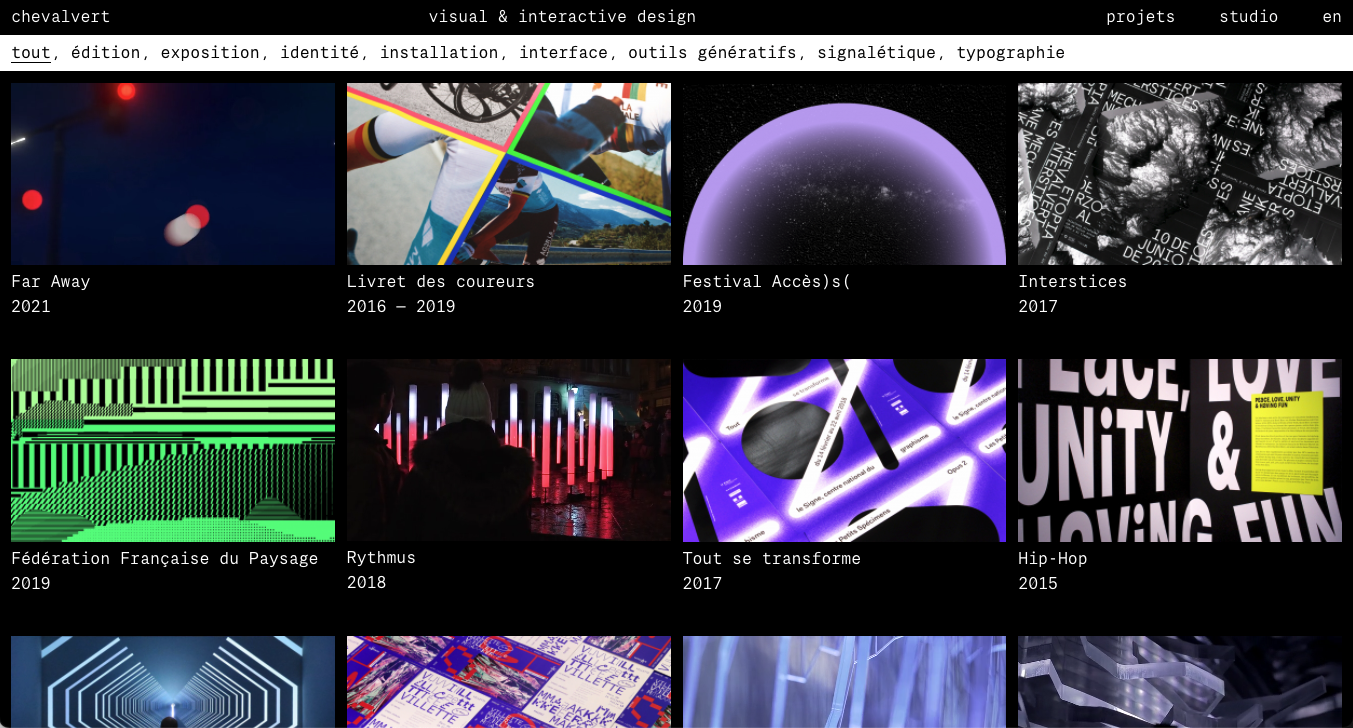
Task: Filter projects by édition
Action: pyautogui.click(x=105, y=53)
